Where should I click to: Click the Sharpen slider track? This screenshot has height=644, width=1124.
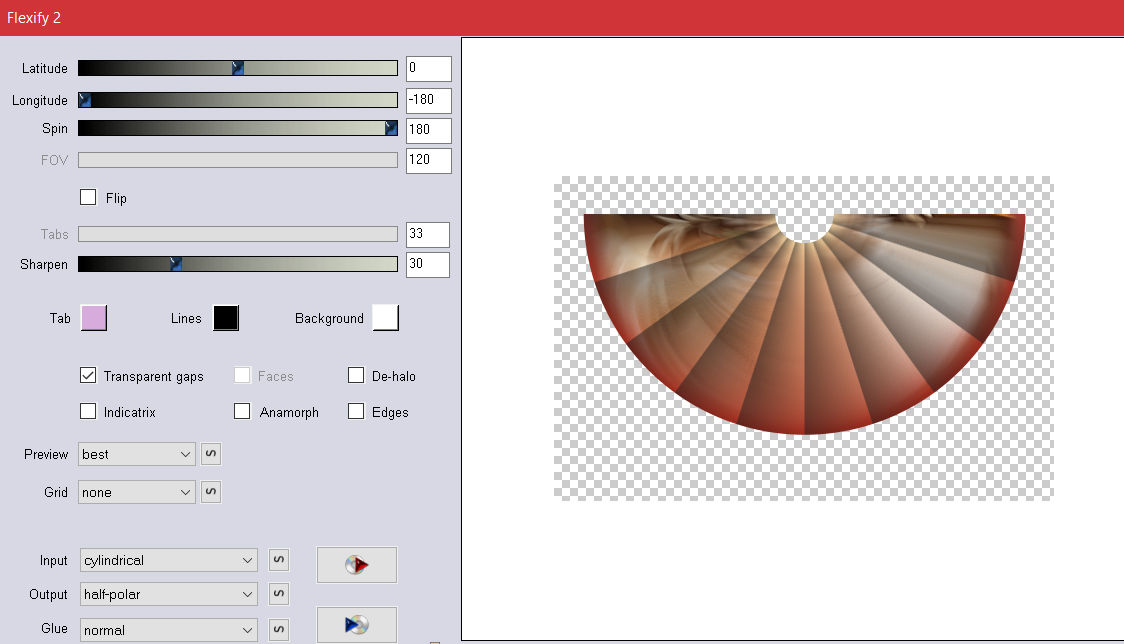point(280,264)
